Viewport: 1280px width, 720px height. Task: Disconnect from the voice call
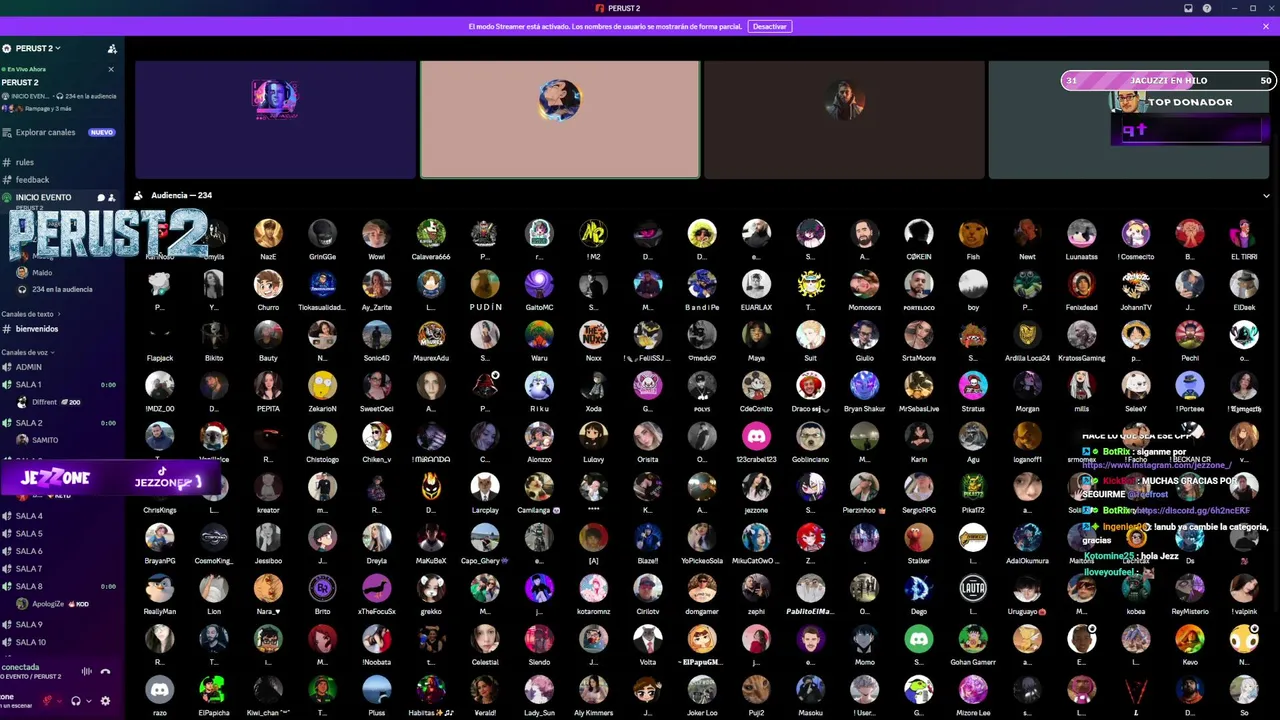tap(105, 671)
